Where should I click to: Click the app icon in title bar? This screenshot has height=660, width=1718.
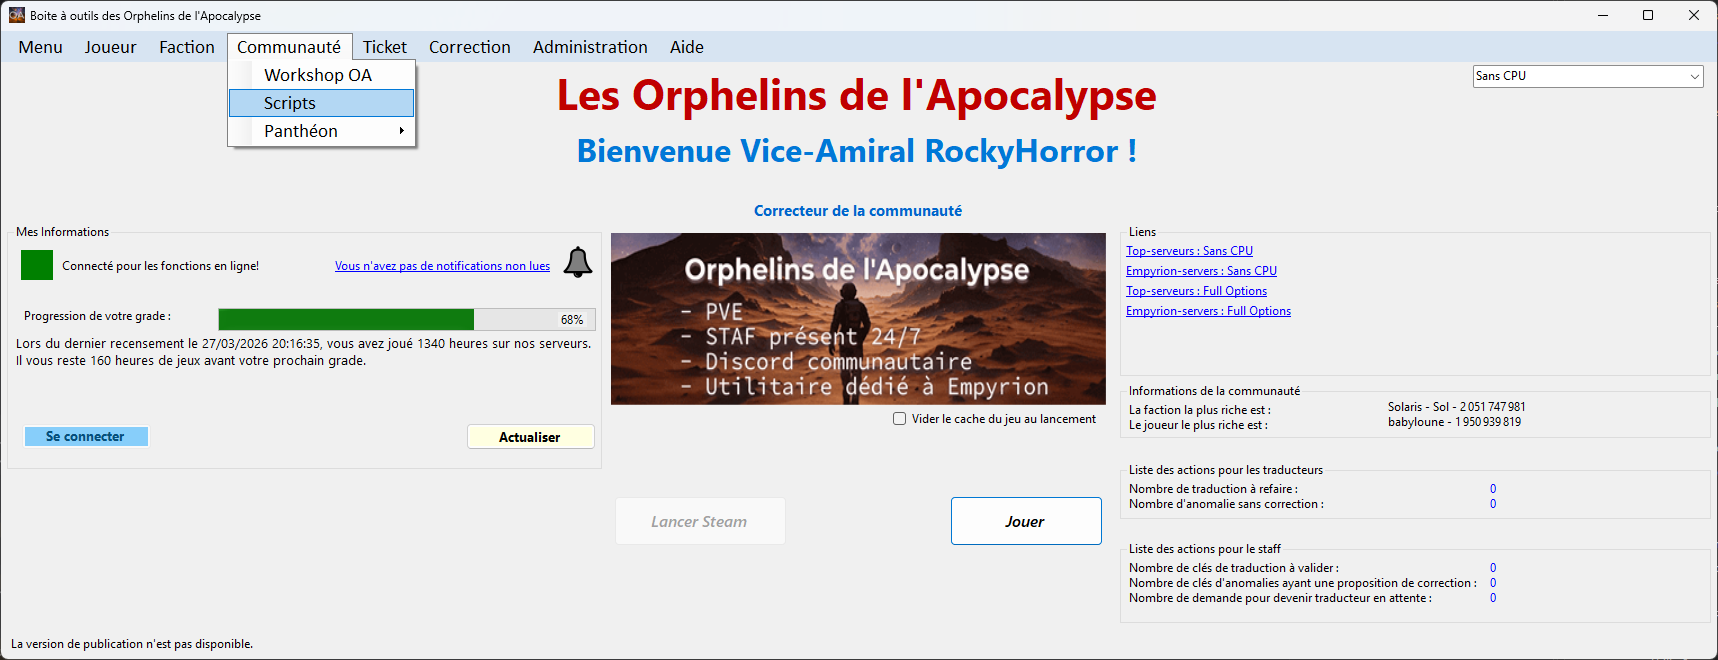16,15
